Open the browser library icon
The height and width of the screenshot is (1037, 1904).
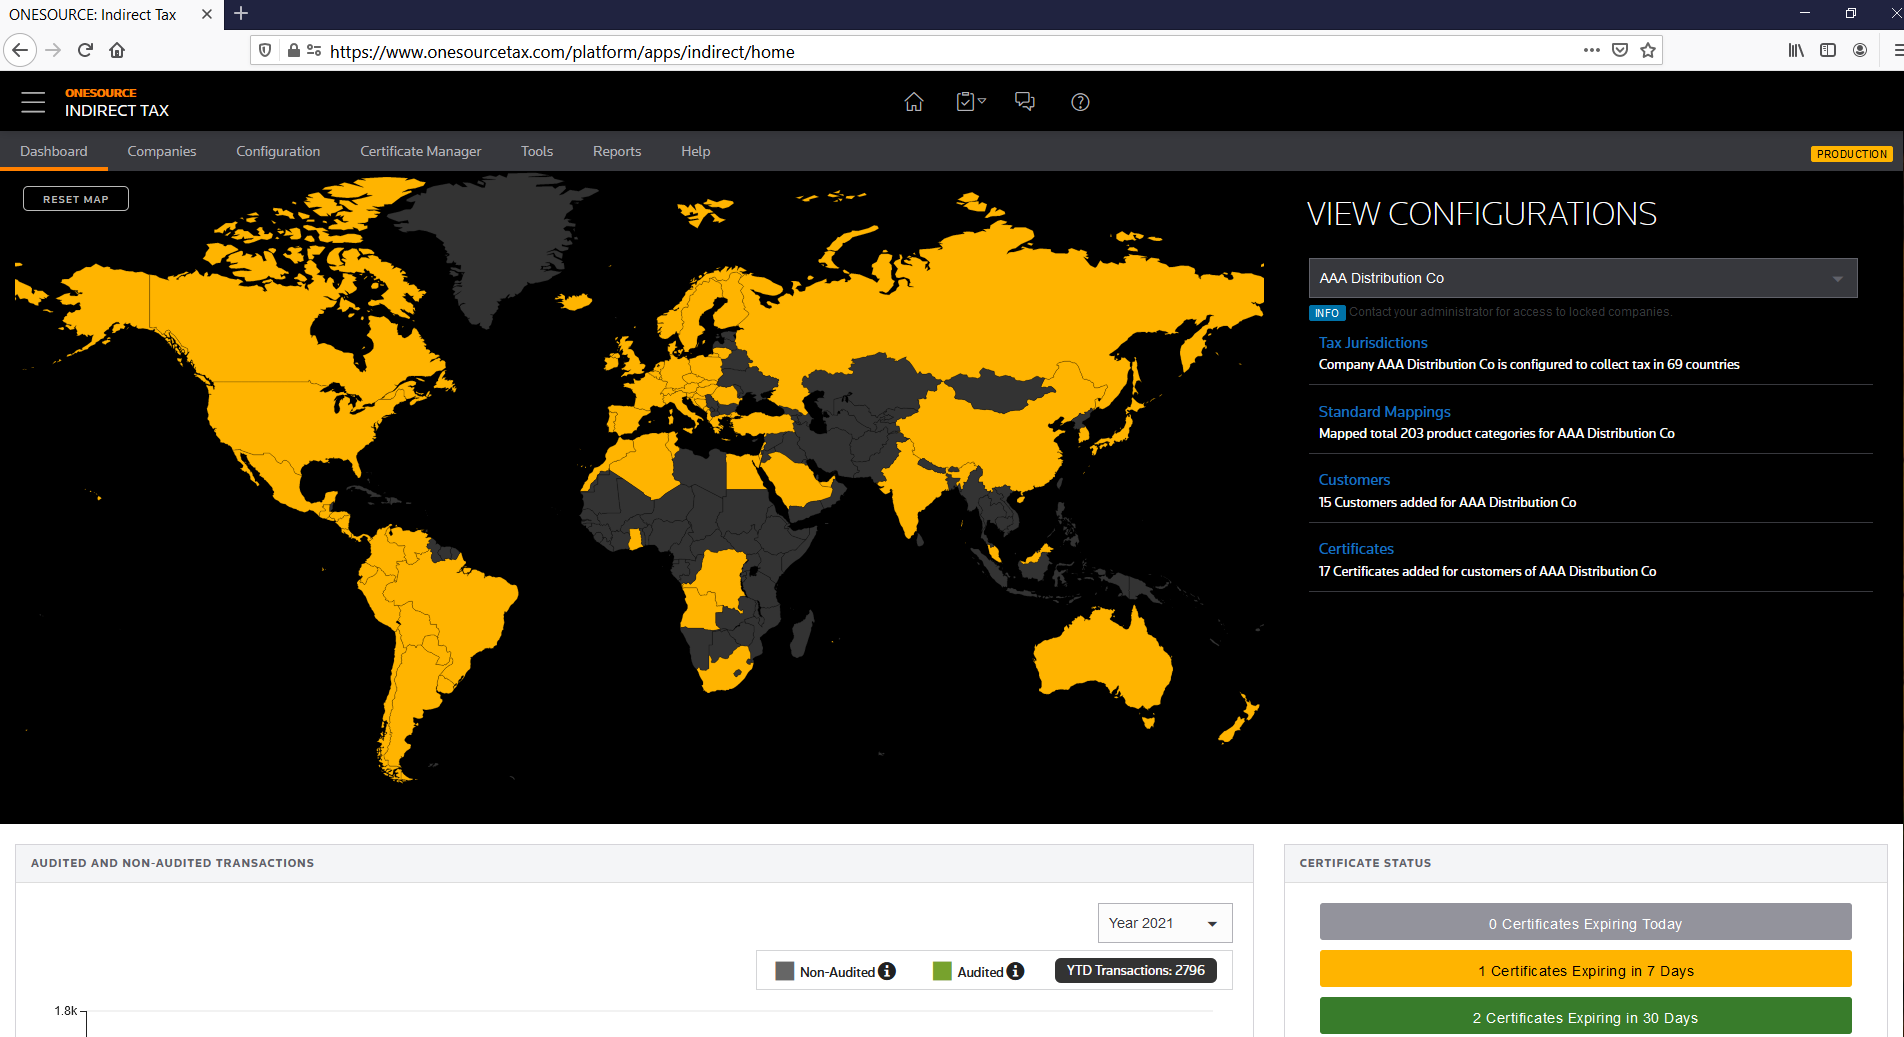coord(1796,50)
